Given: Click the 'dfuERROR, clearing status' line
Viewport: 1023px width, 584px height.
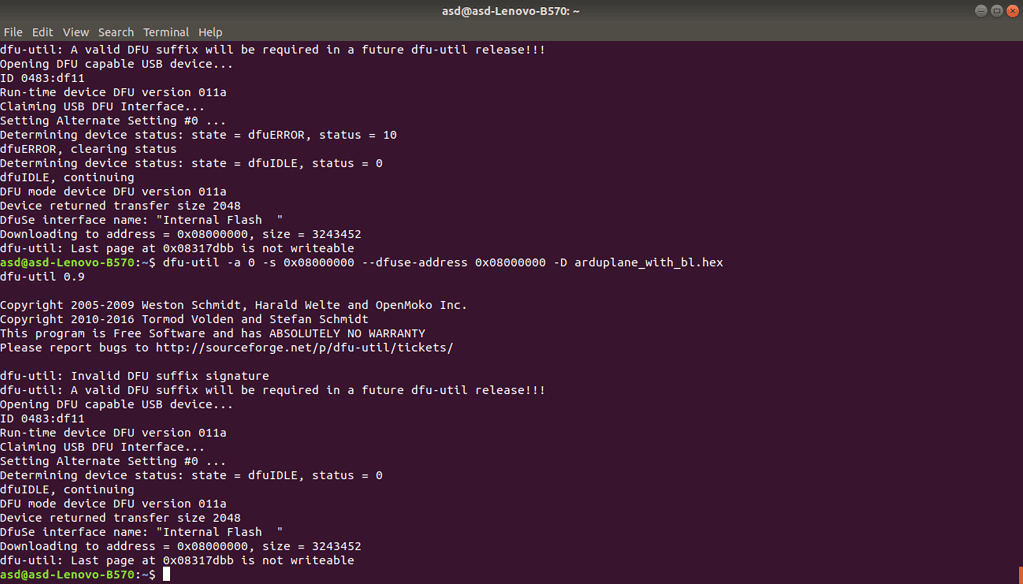Looking at the screenshot, I should click(88, 149).
